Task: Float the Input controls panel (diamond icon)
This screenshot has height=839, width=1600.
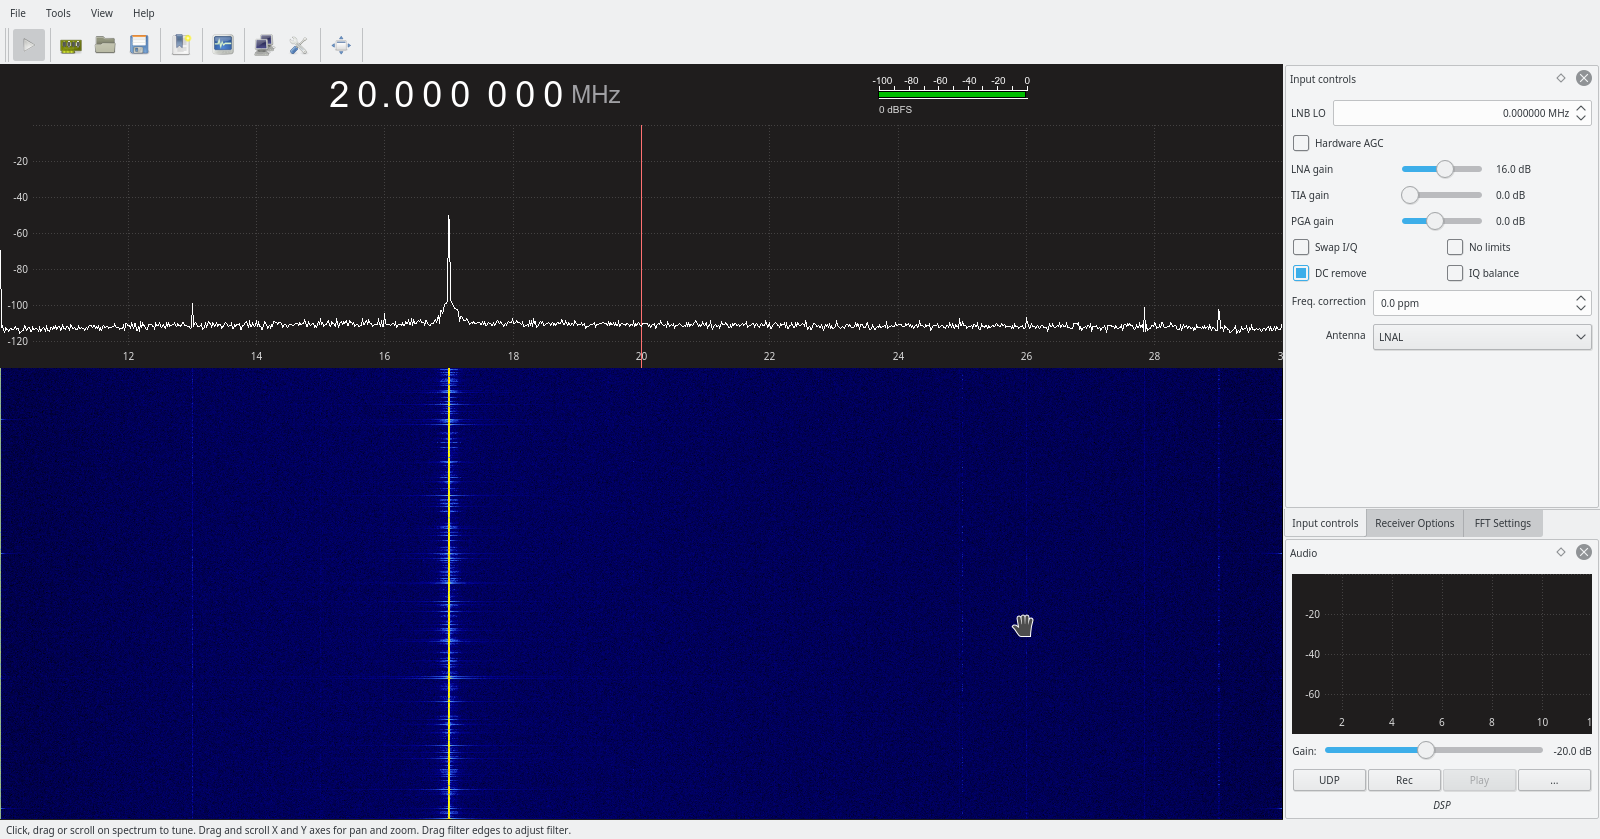Action: pos(1561,78)
